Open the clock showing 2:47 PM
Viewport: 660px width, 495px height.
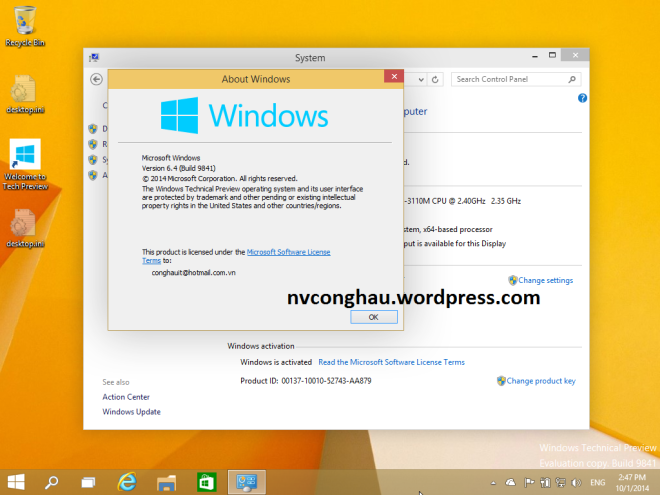(x=632, y=483)
